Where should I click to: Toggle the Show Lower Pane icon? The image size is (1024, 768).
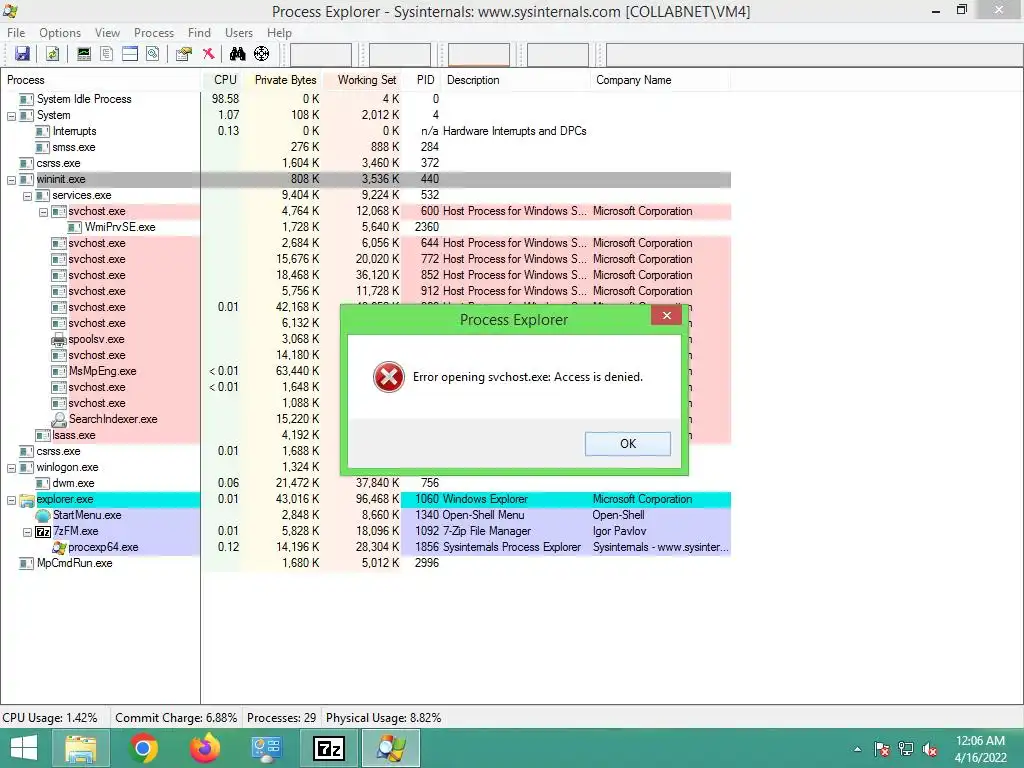pos(130,54)
